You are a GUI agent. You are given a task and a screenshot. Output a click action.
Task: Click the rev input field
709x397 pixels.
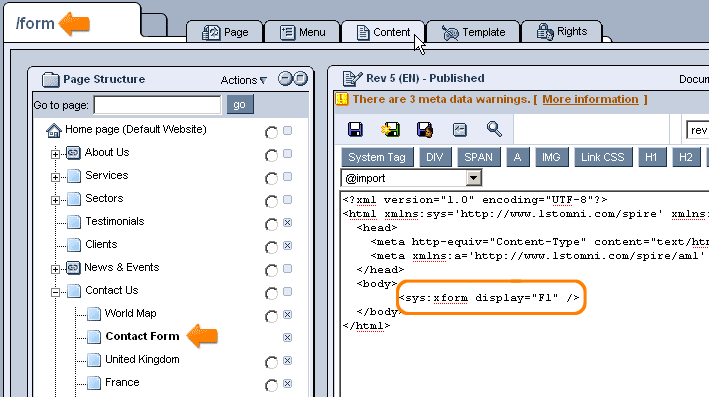tap(698, 130)
